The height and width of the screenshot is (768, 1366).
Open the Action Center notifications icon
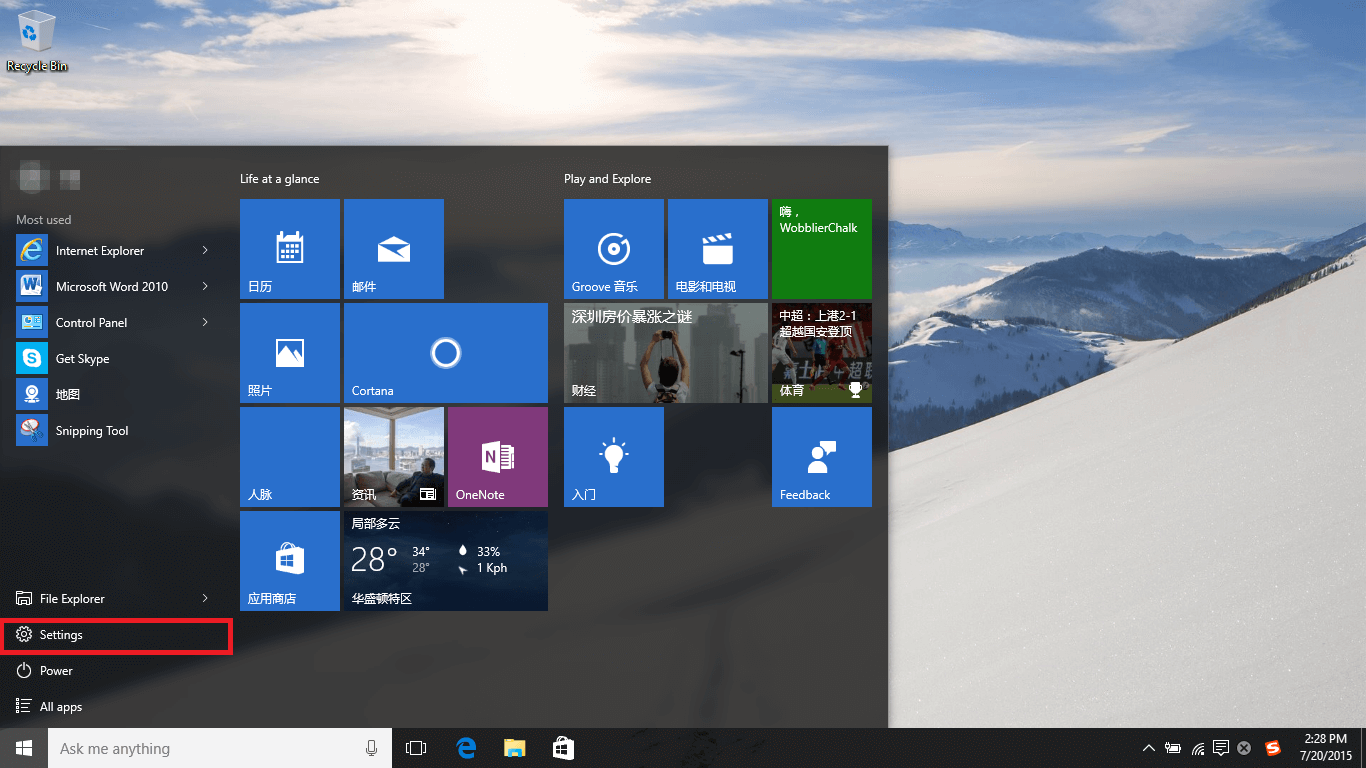point(1221,748)
